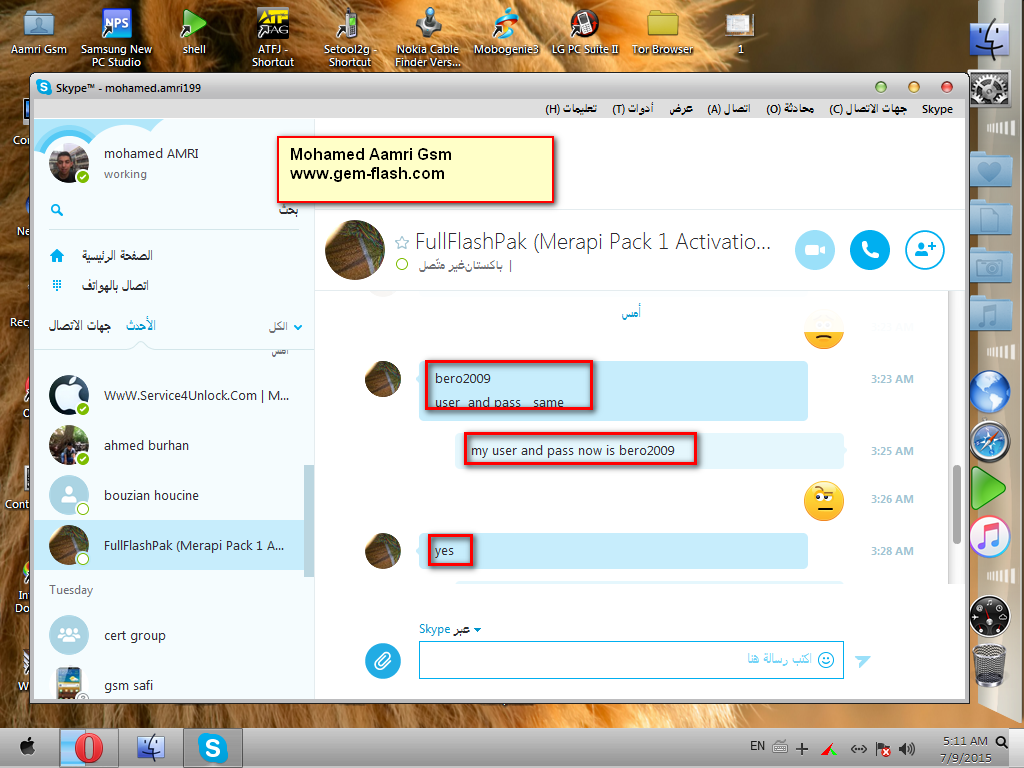Open the Tor Browser desktop folder
The image size is (1024, 768).
pos(662,33)
